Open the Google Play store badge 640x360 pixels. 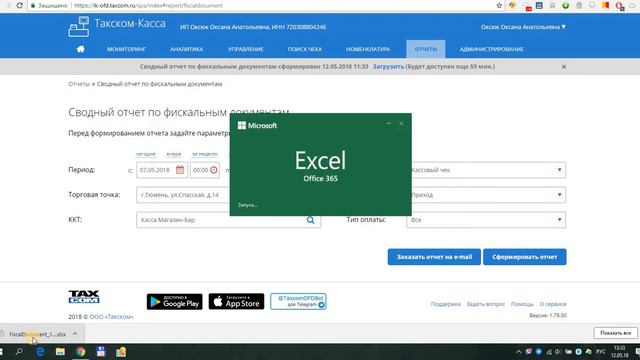(x=174, y=302)
